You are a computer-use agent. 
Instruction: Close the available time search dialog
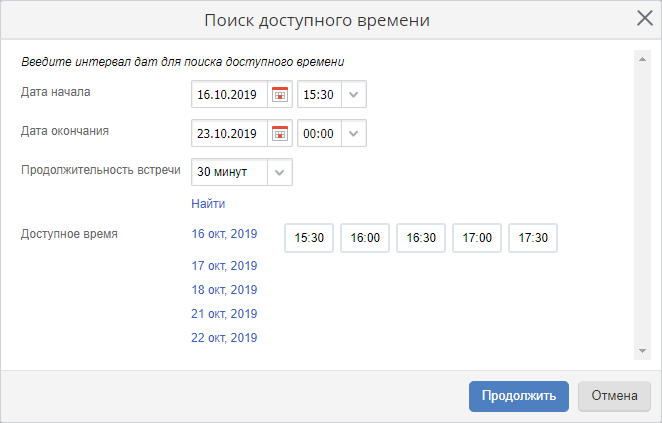645,18
